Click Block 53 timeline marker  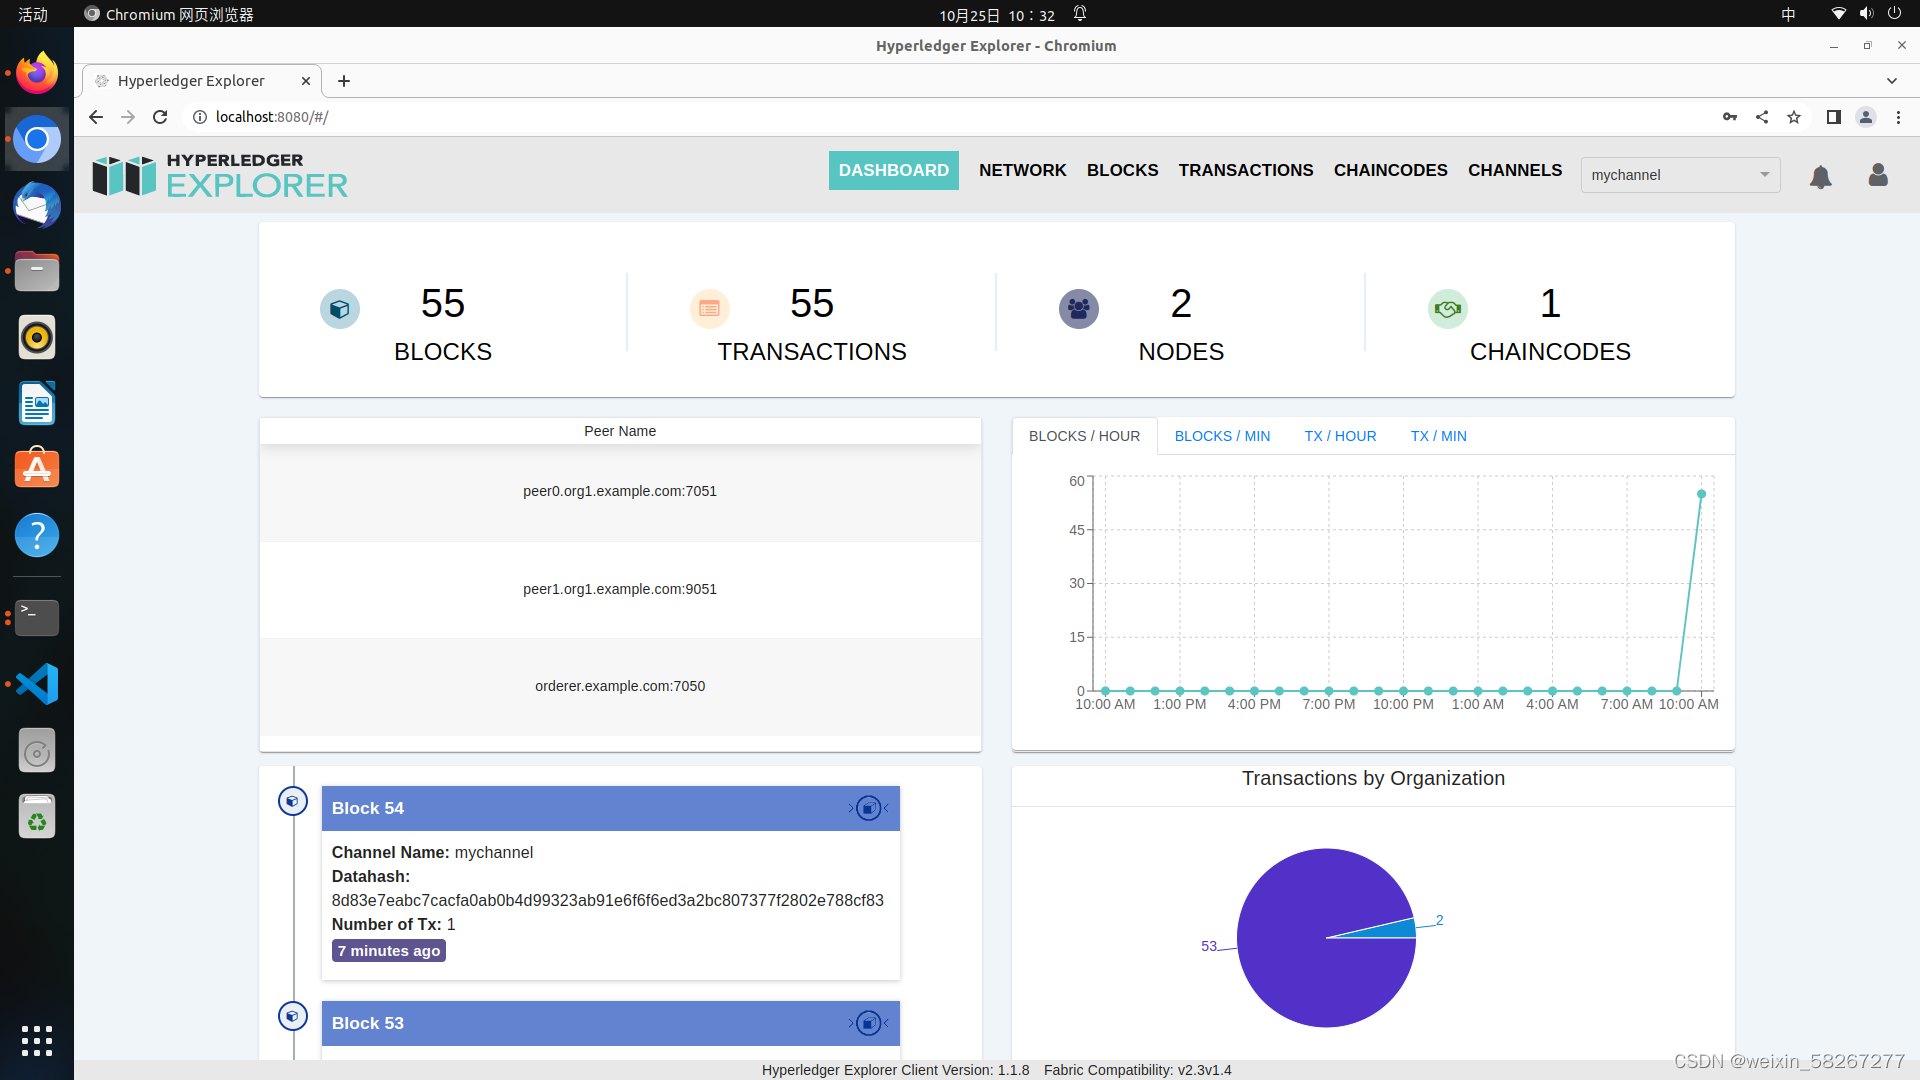coord(292,1016)
